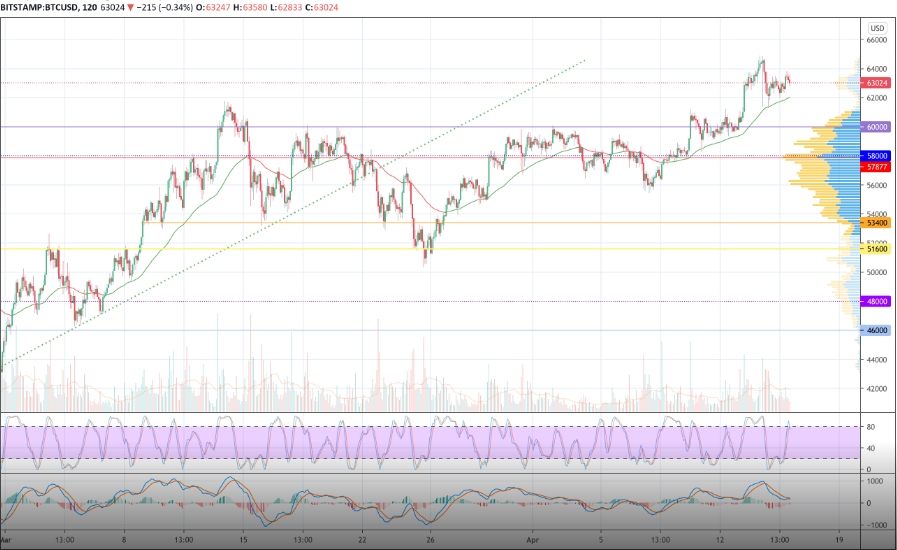This screenshot has width=897, height=550.
Task: Select the orange 53400 price level label
Action: [x=877, y=223]
